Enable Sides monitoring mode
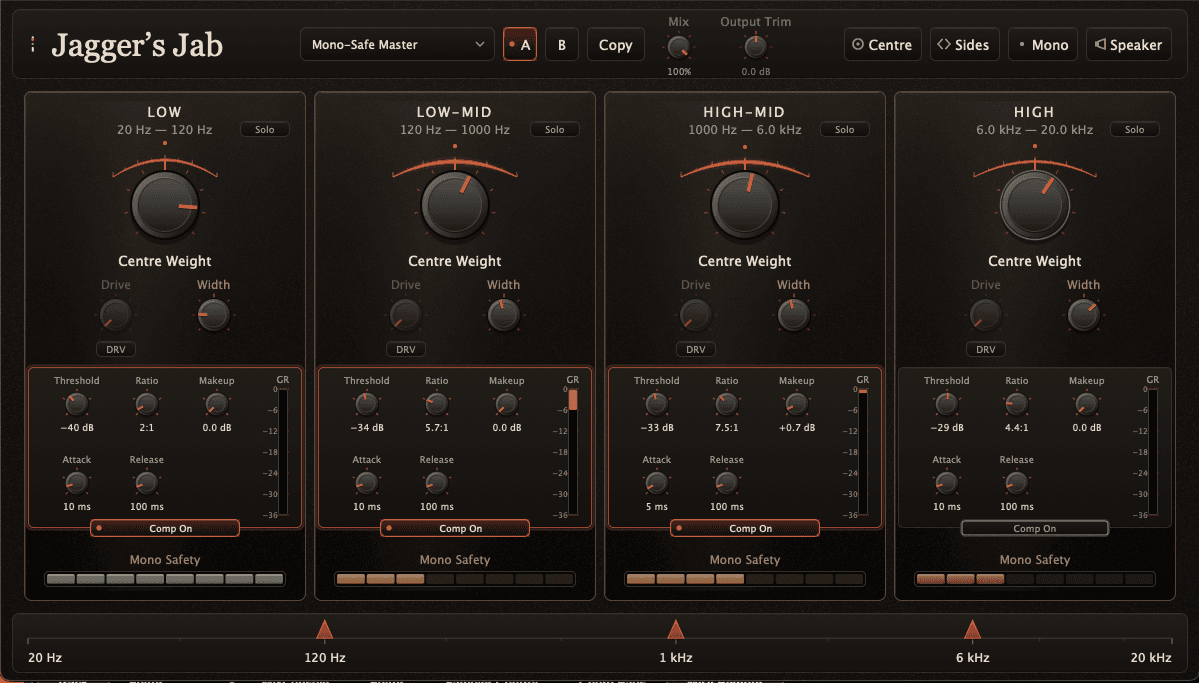The height and width of the screenshot is (683, 1199). coord(964,44)
